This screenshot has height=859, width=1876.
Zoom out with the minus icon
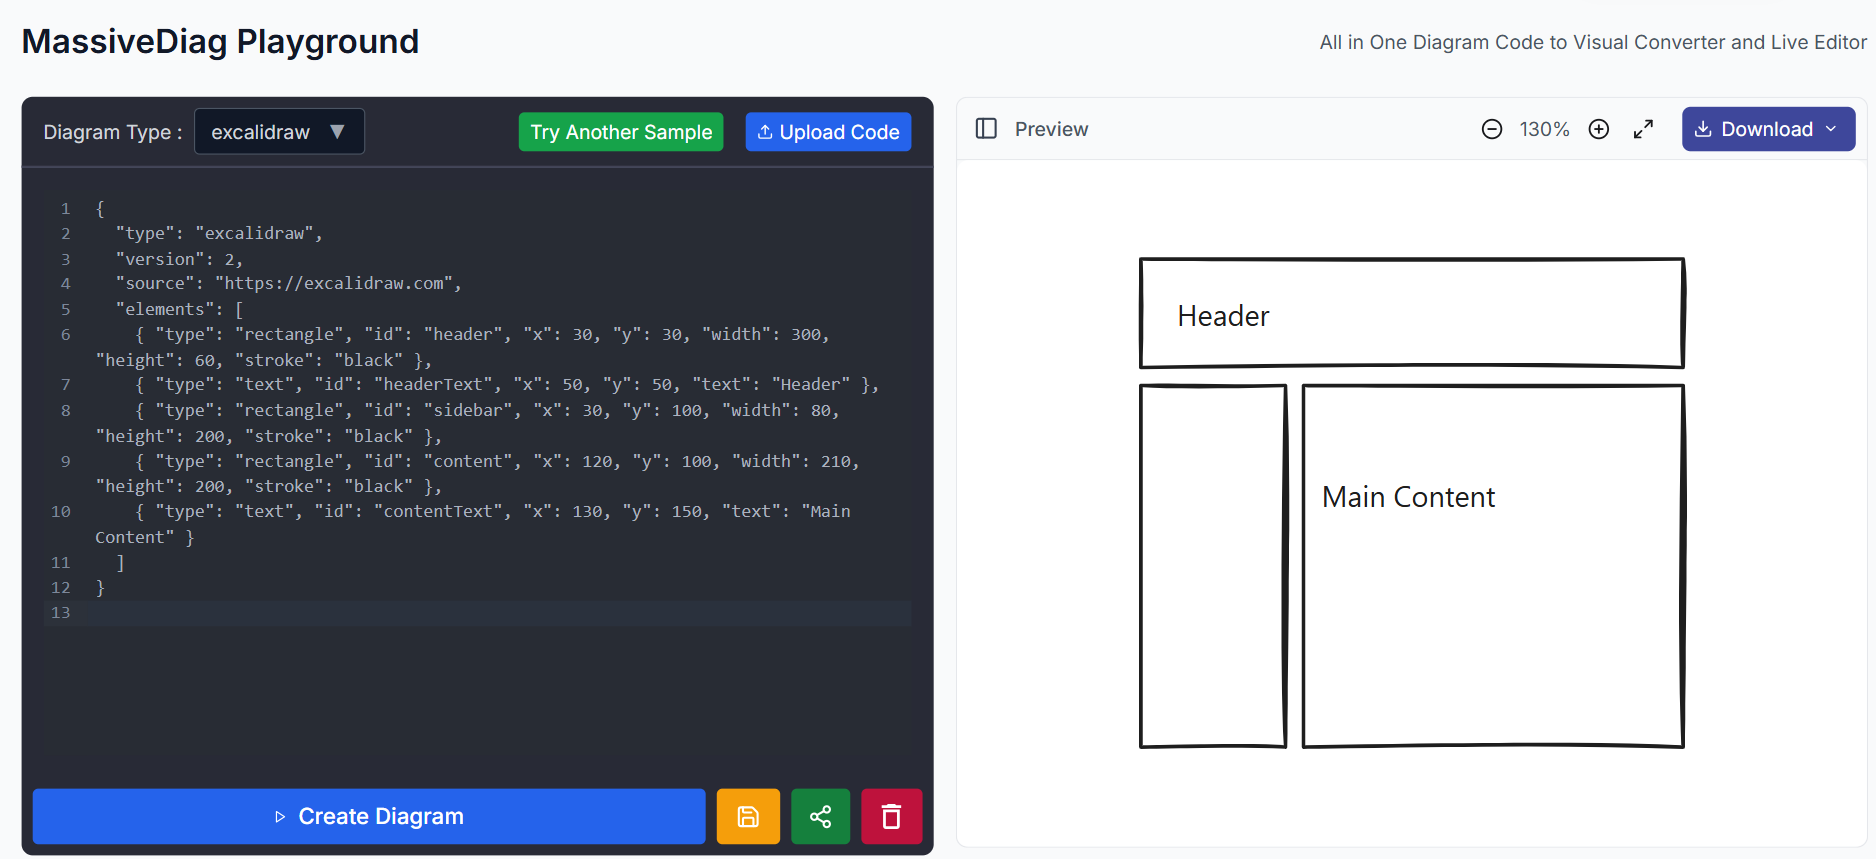click(x=1491, y=129)
